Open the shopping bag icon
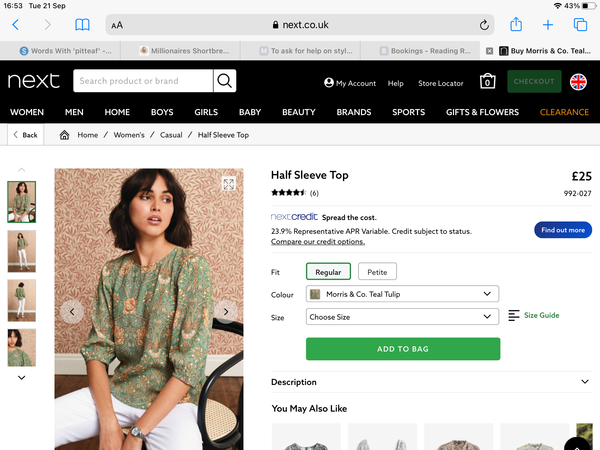The width and height of the screenshot is (600, 450). (x=487, y=81)
